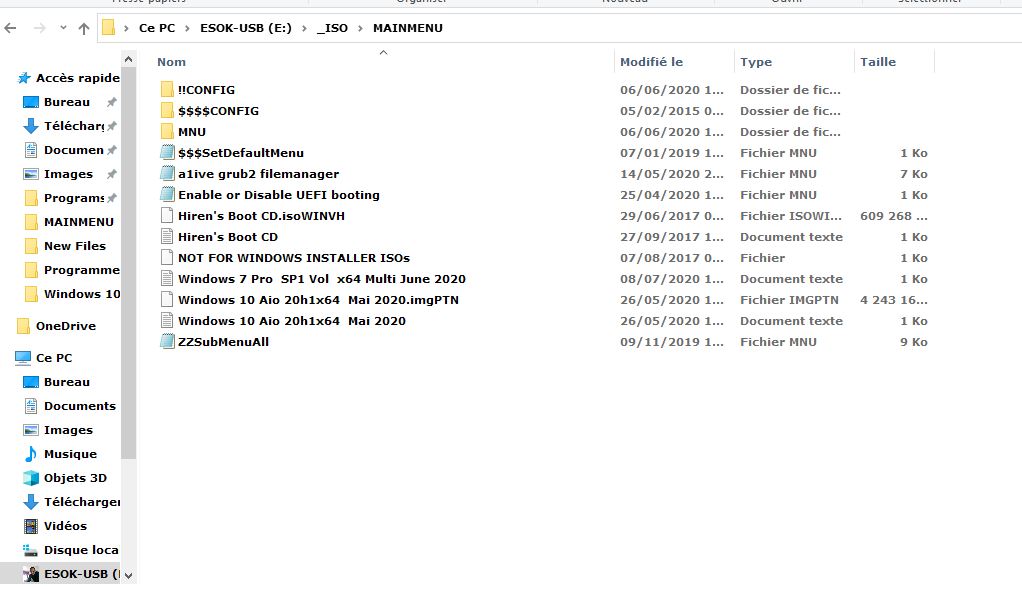This screenshot has height=589, width=1022.
Task: Open pinned 'Programs' folder in quick access
Action: pyautogui.click(x=74, y=197)
